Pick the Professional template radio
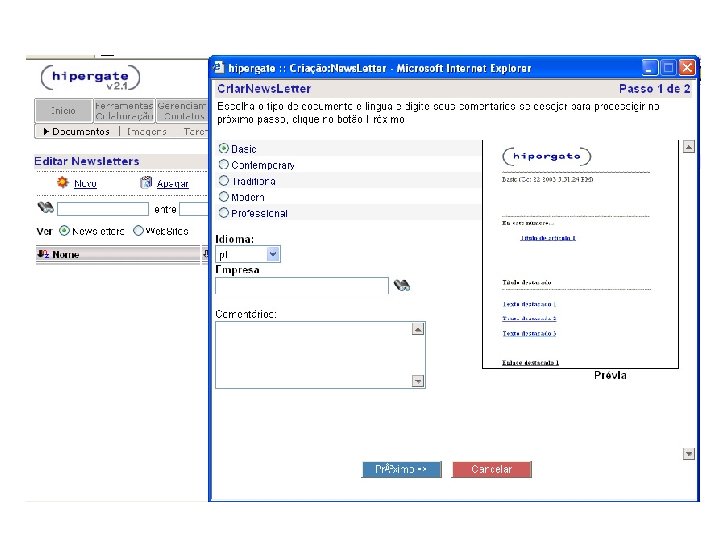This screenshot has height=540, width=720. pos(224,213)
